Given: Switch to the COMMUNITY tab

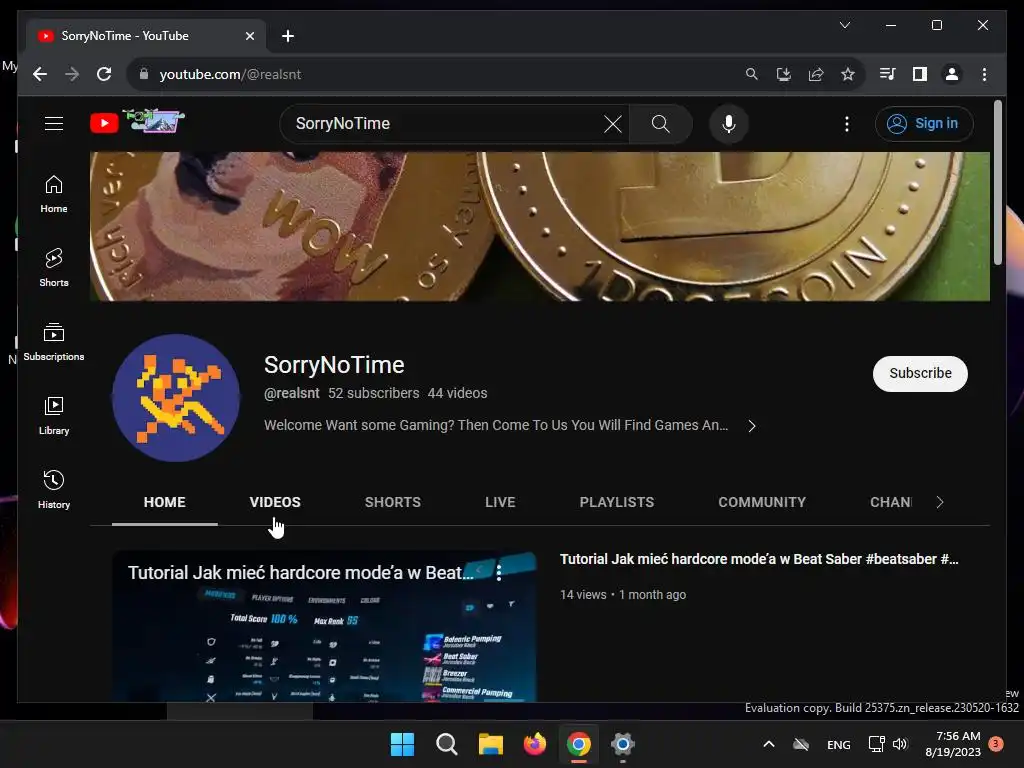Looking at the screenshot, I should 762,502.
